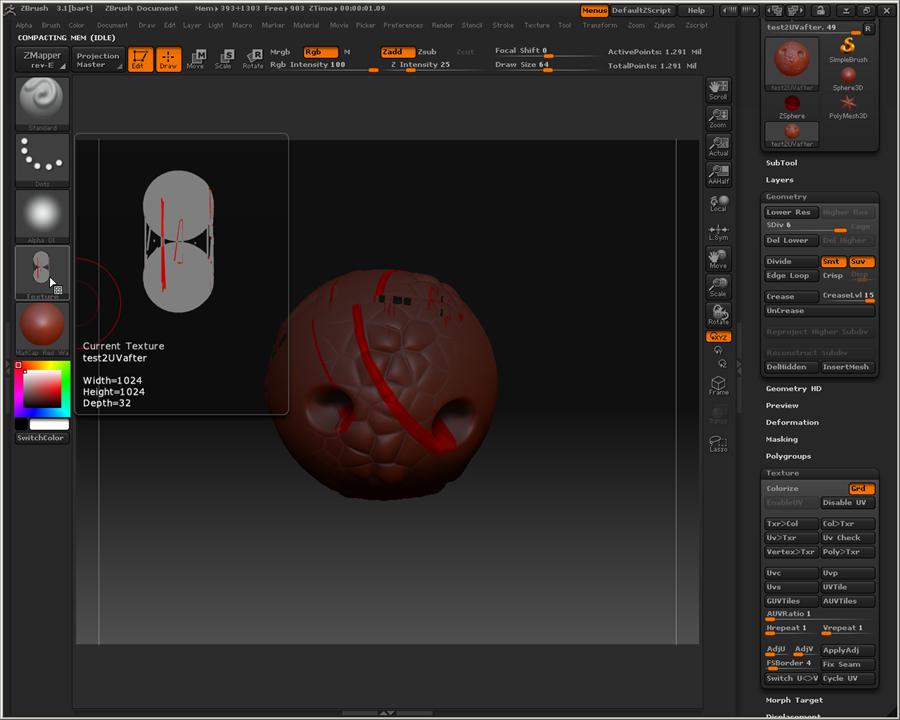Expand the SubTool section

coord(781,162)
